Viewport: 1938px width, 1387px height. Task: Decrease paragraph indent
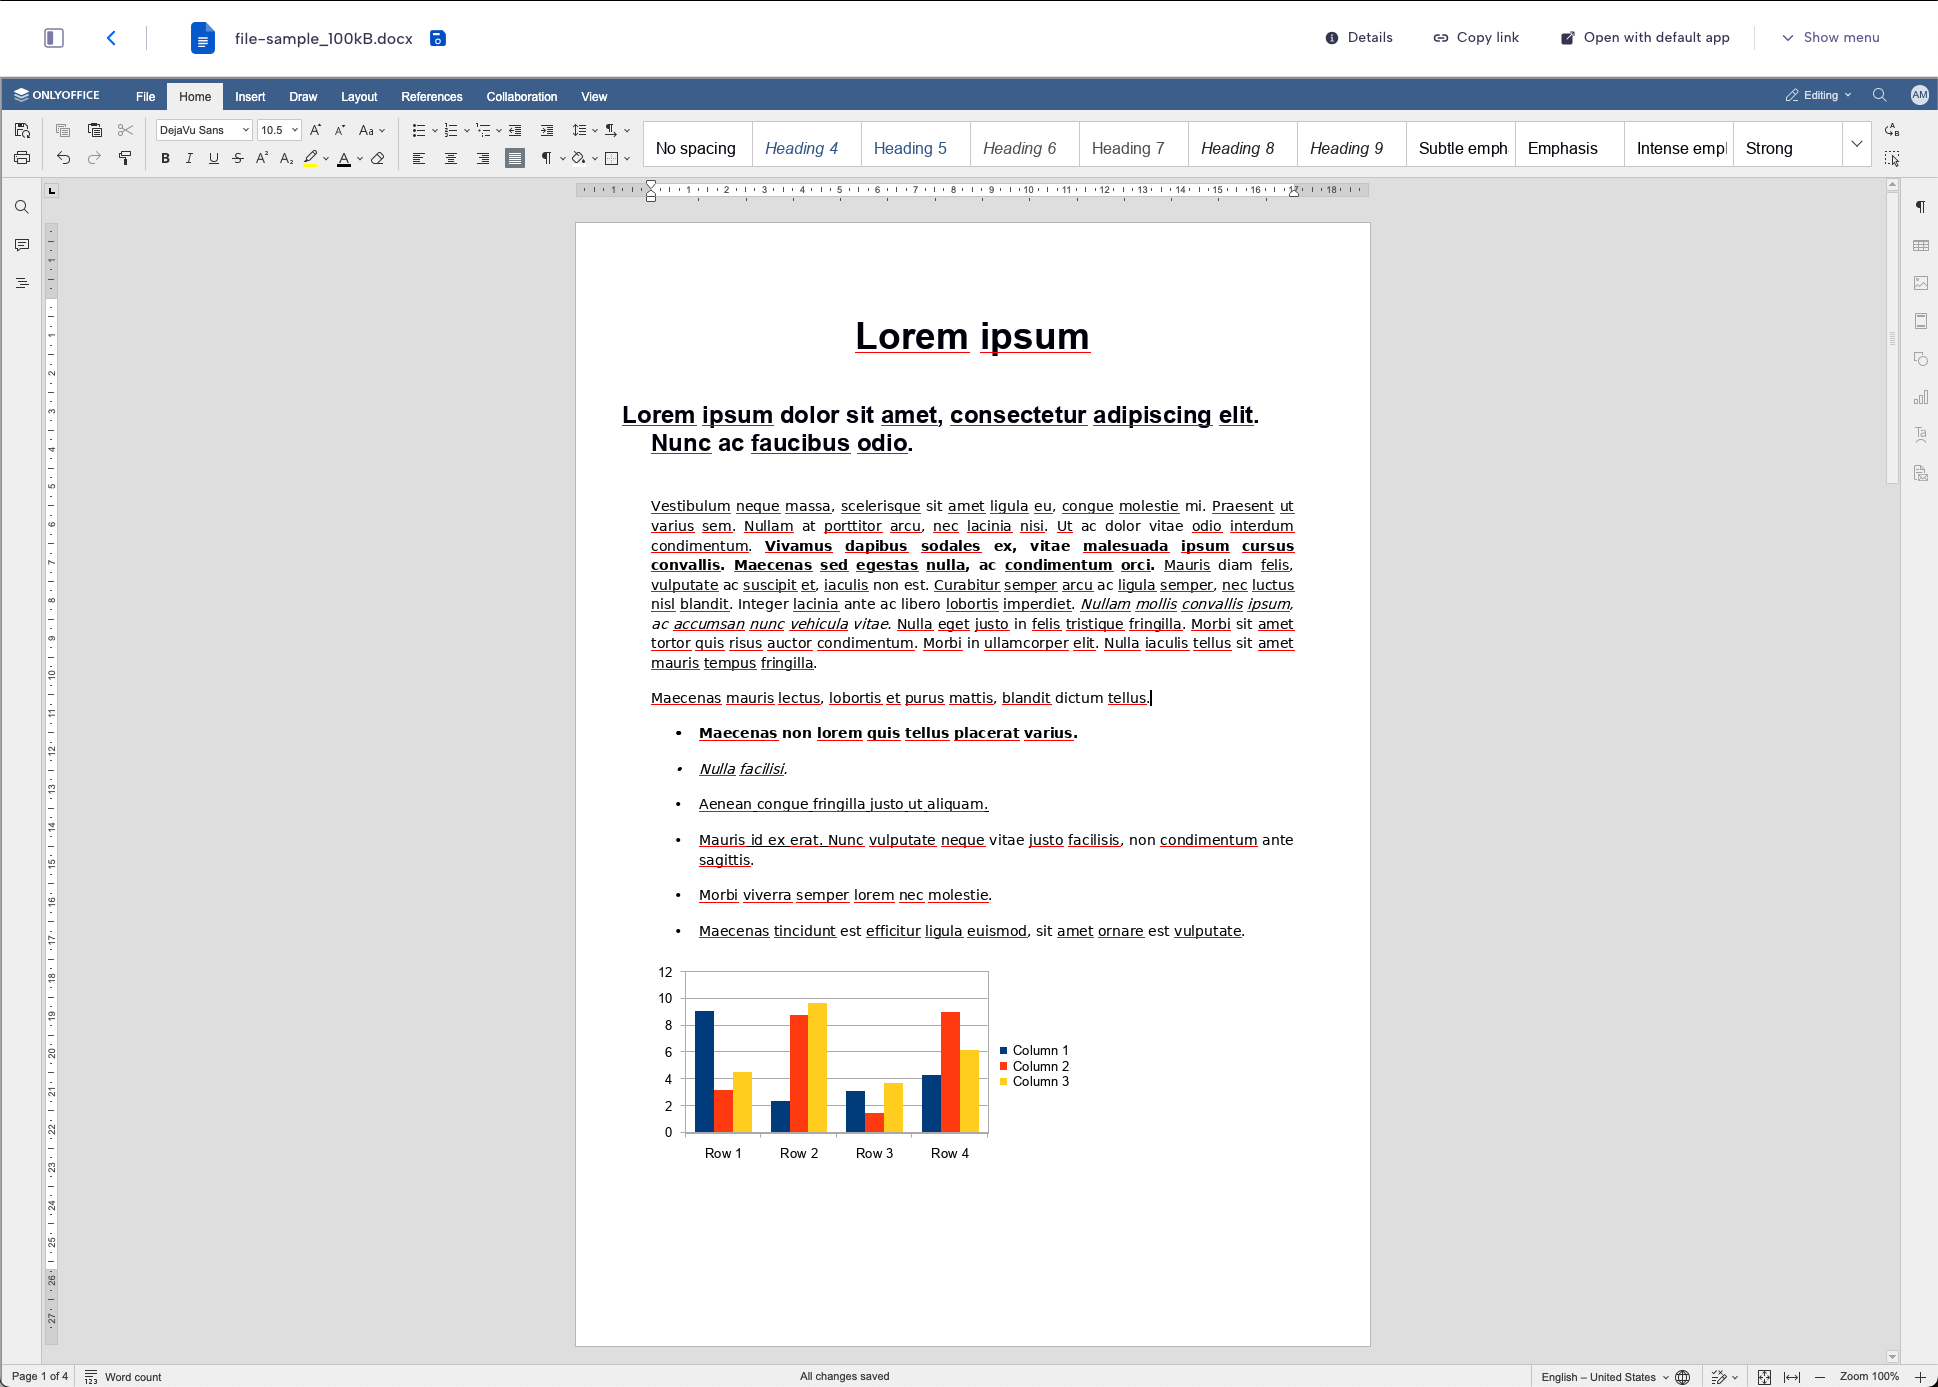click(515, 130)
